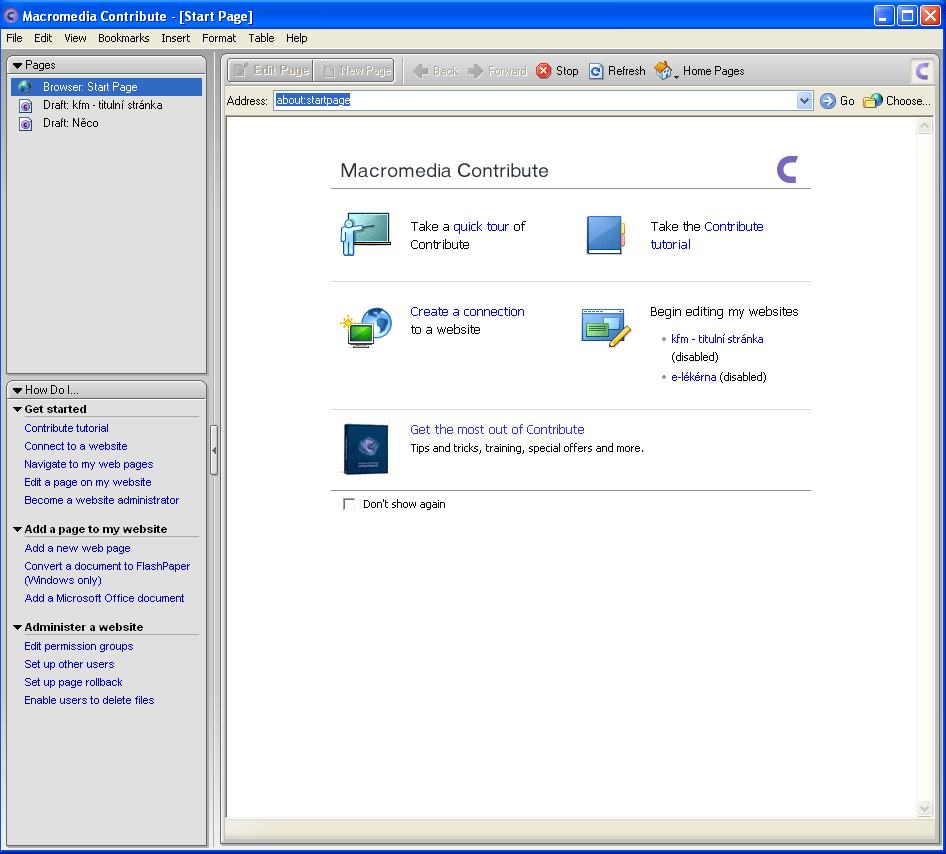The height and width of the screenshot is (854, 946).
Task: Click Set up page rollback link
Action: tap(74, 683)
